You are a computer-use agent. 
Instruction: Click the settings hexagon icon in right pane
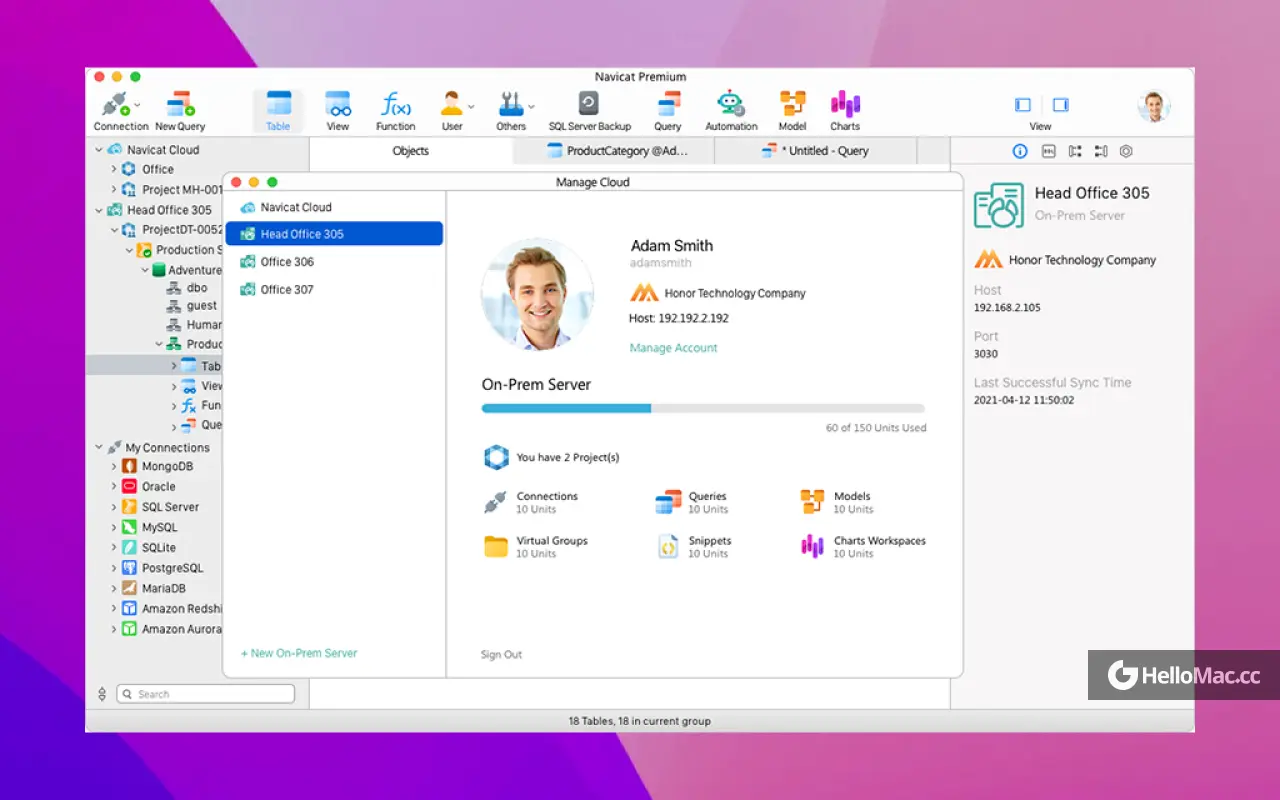1126,151
